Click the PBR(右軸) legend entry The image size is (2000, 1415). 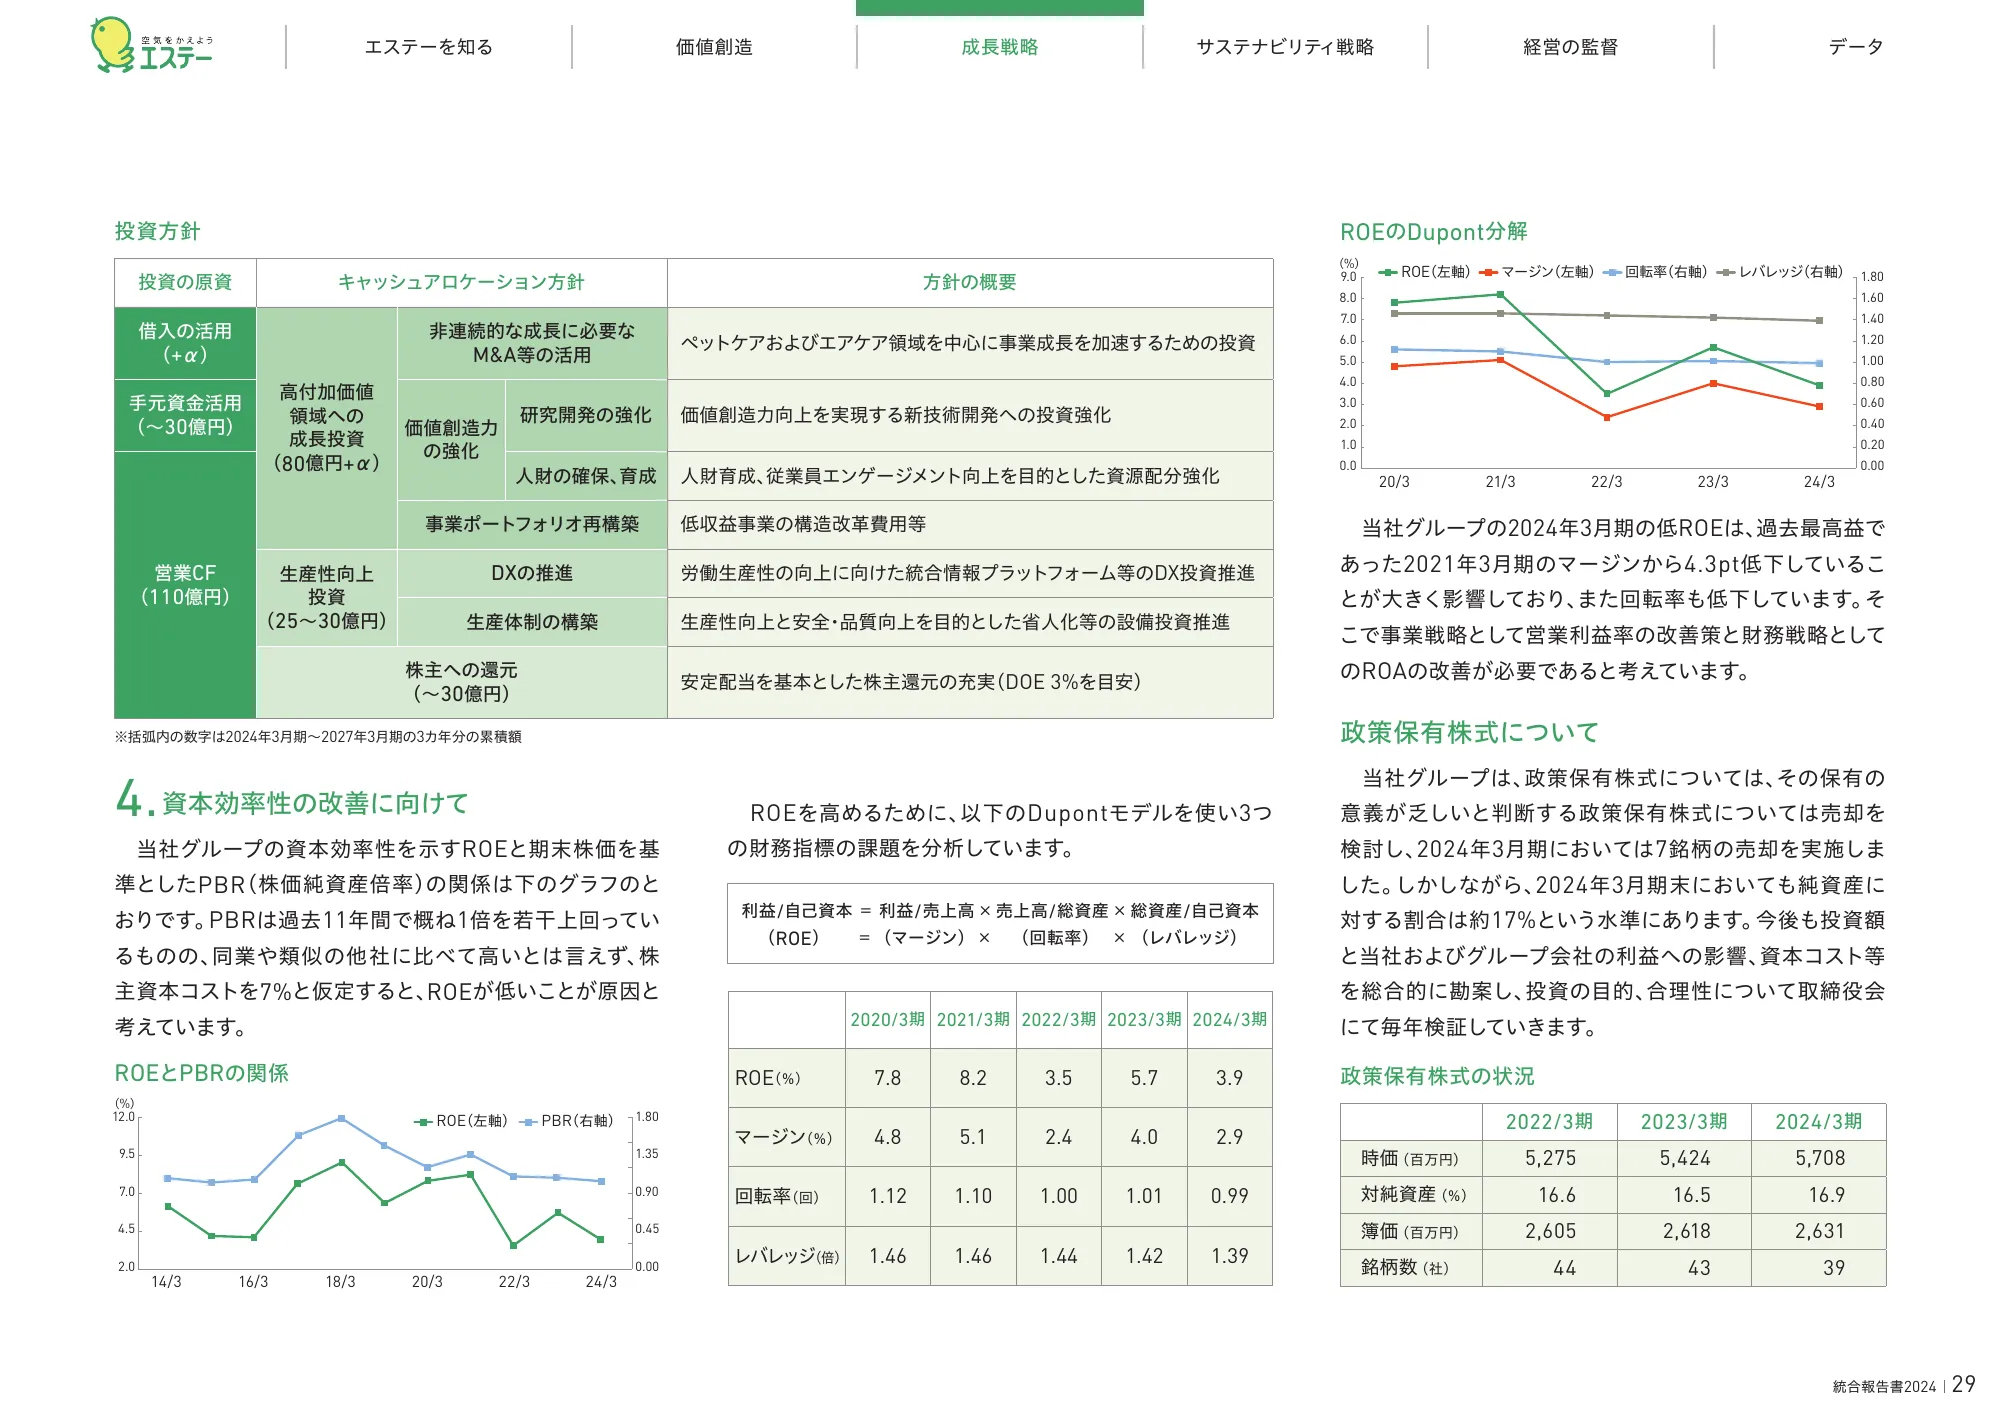568,1121
